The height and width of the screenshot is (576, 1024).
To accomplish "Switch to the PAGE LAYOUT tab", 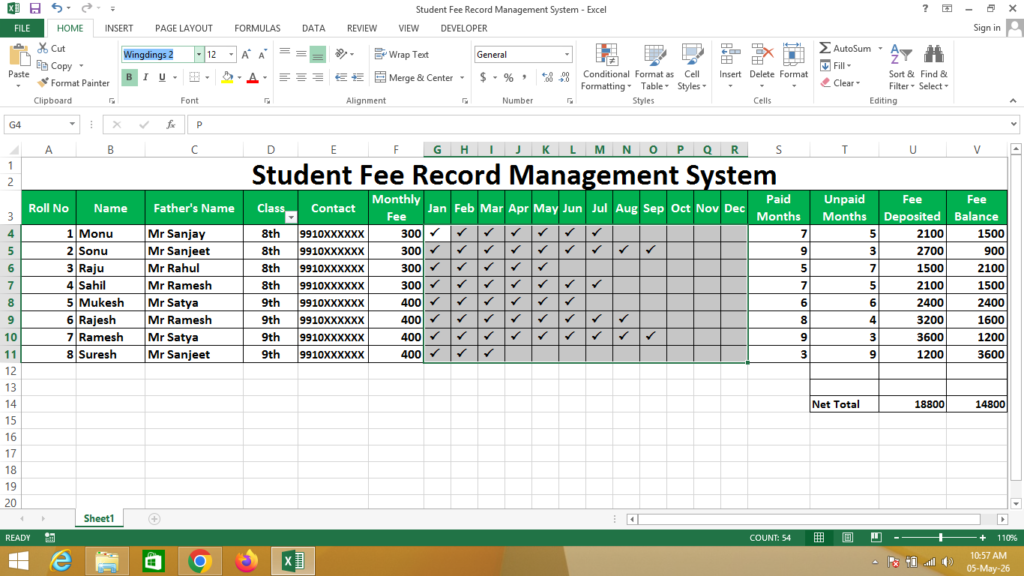I will point(184,28).
